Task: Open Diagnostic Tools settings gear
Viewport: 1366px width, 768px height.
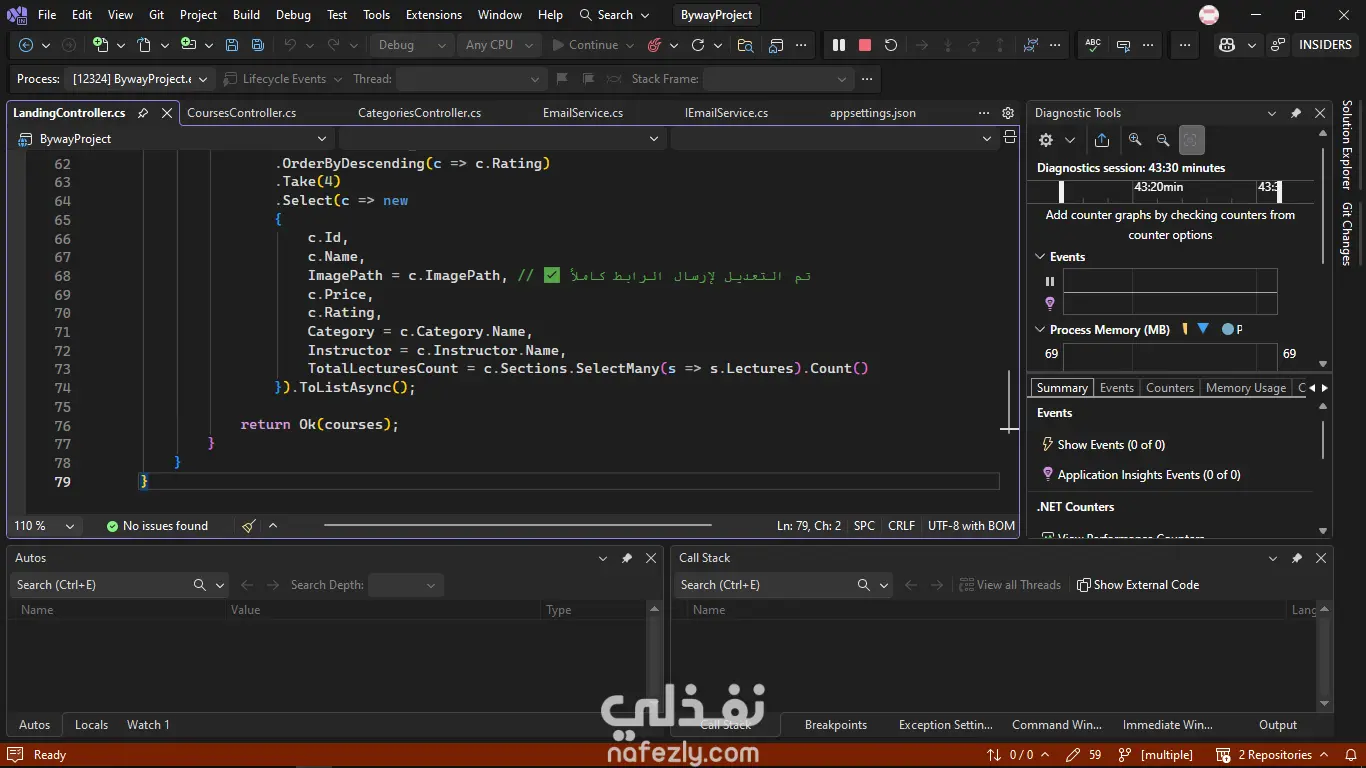Action: coord(1046,140)
